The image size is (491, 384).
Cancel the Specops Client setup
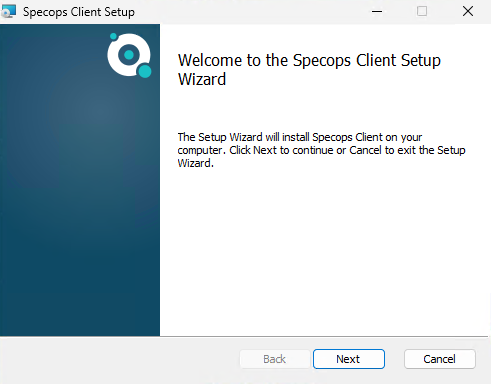click(x=440, y=359)
